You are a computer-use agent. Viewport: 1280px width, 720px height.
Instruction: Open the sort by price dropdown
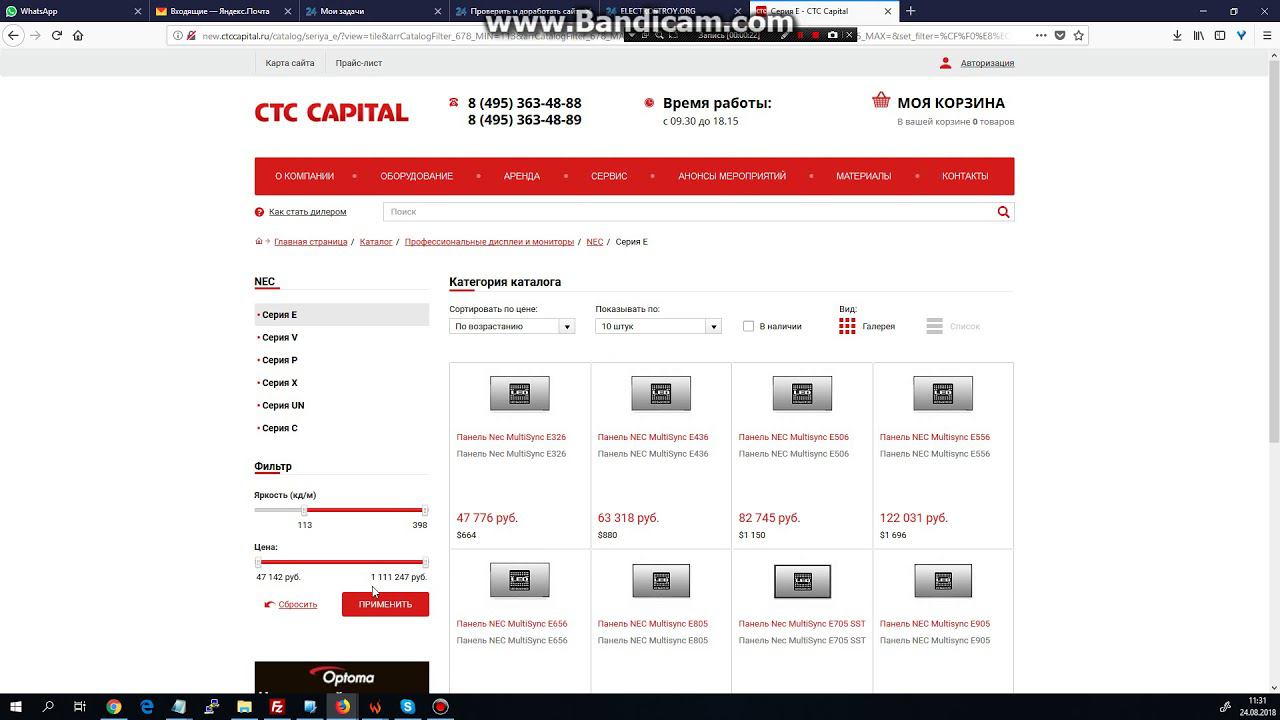click(512, 326)
